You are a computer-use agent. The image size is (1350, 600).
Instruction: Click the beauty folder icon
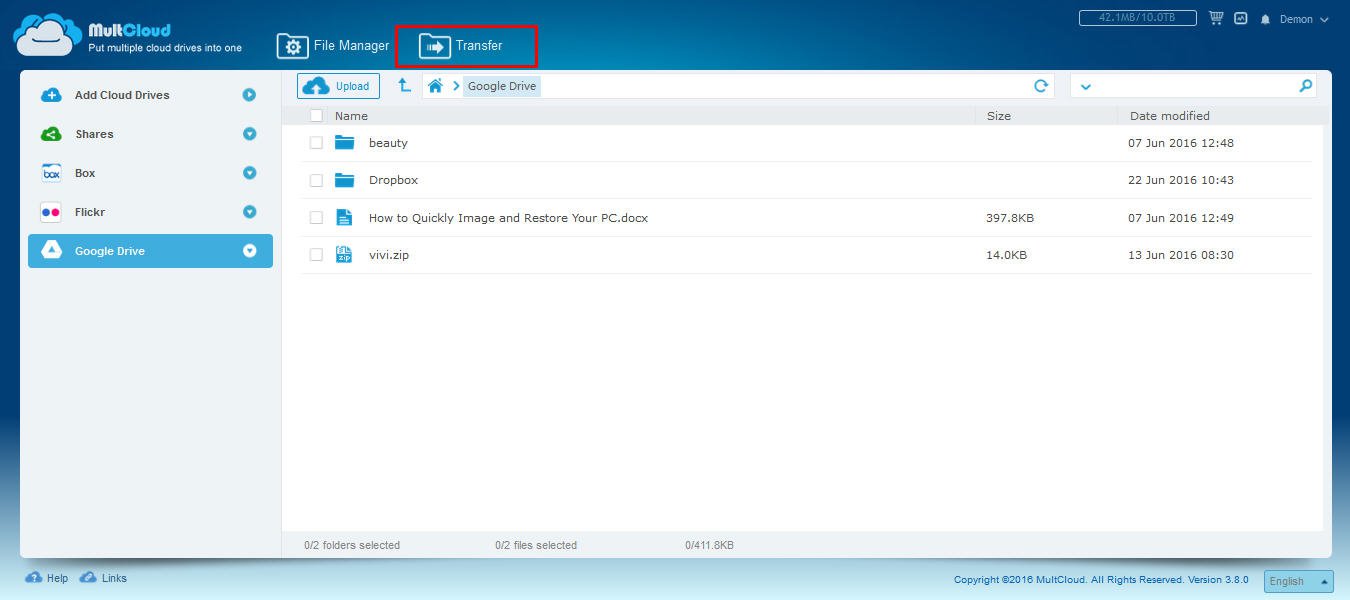pos(345,143)
